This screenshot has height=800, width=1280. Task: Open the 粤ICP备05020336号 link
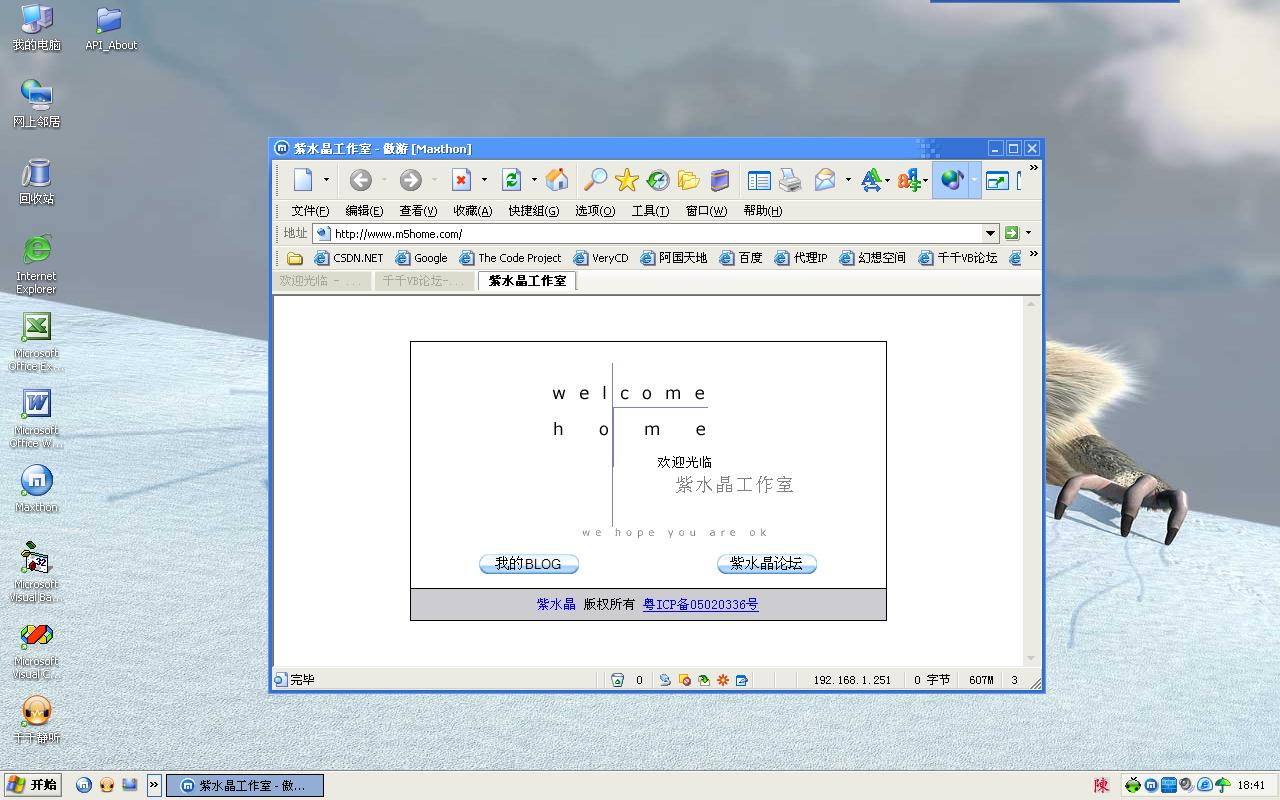(x=701, y=604)
